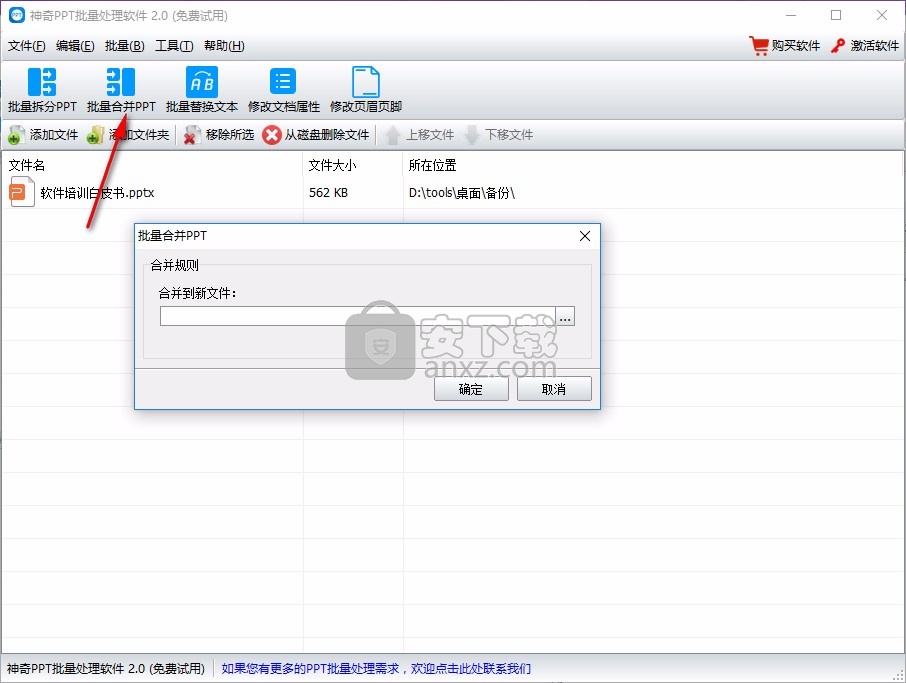Open Modify Header Footer (修改页眉页脚) tool
This screenshot has height=683, width=906.
[x=365, y=90]
